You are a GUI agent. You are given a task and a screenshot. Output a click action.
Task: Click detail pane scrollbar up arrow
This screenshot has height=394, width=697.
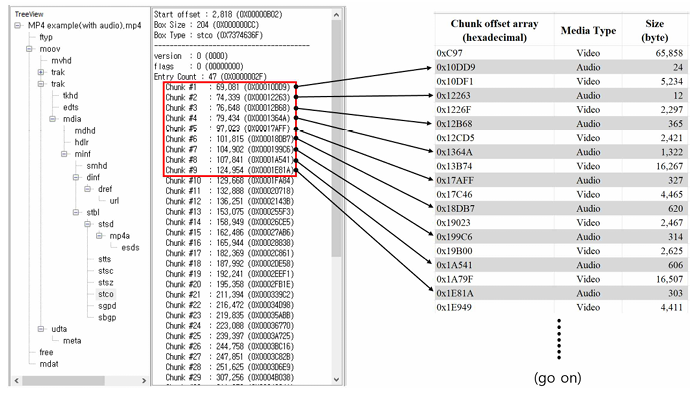[336, 15]
